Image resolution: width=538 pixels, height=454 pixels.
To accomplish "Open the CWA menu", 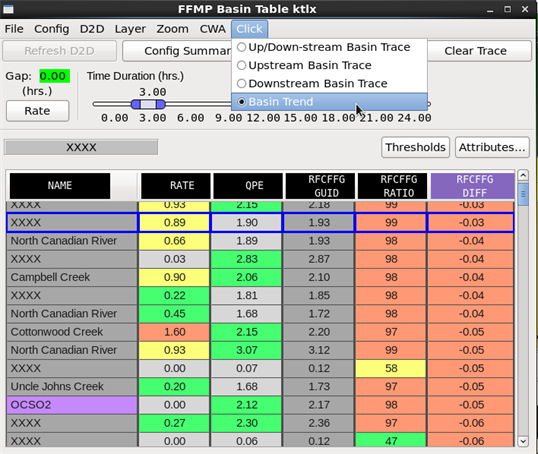I will tap(212, 29).
